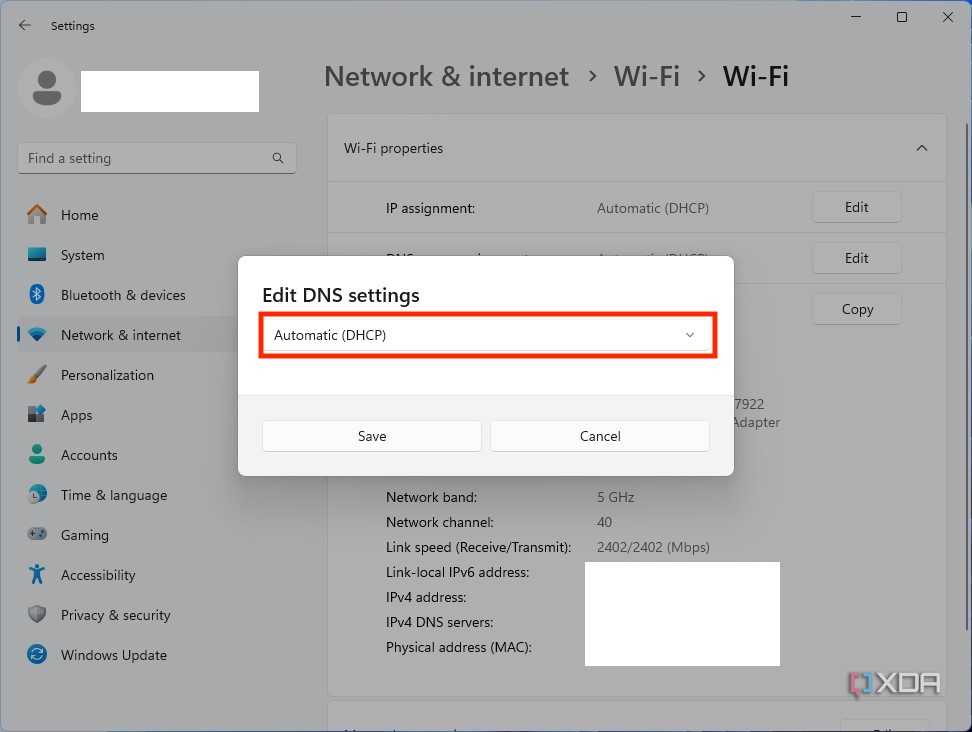Click the 'Network channel:' label

[440, 523]
